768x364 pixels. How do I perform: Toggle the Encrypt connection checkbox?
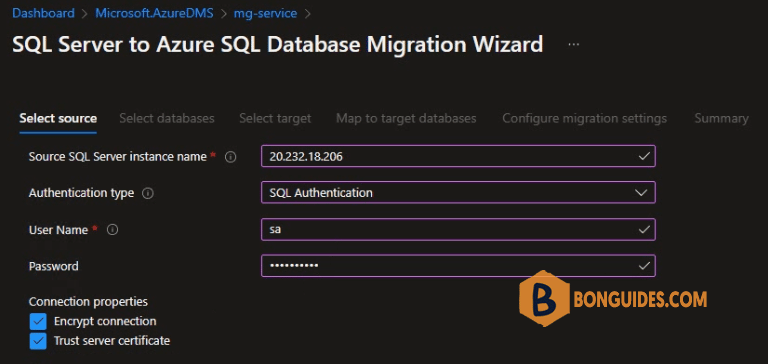pyautogui.click(x=38, y=322)
